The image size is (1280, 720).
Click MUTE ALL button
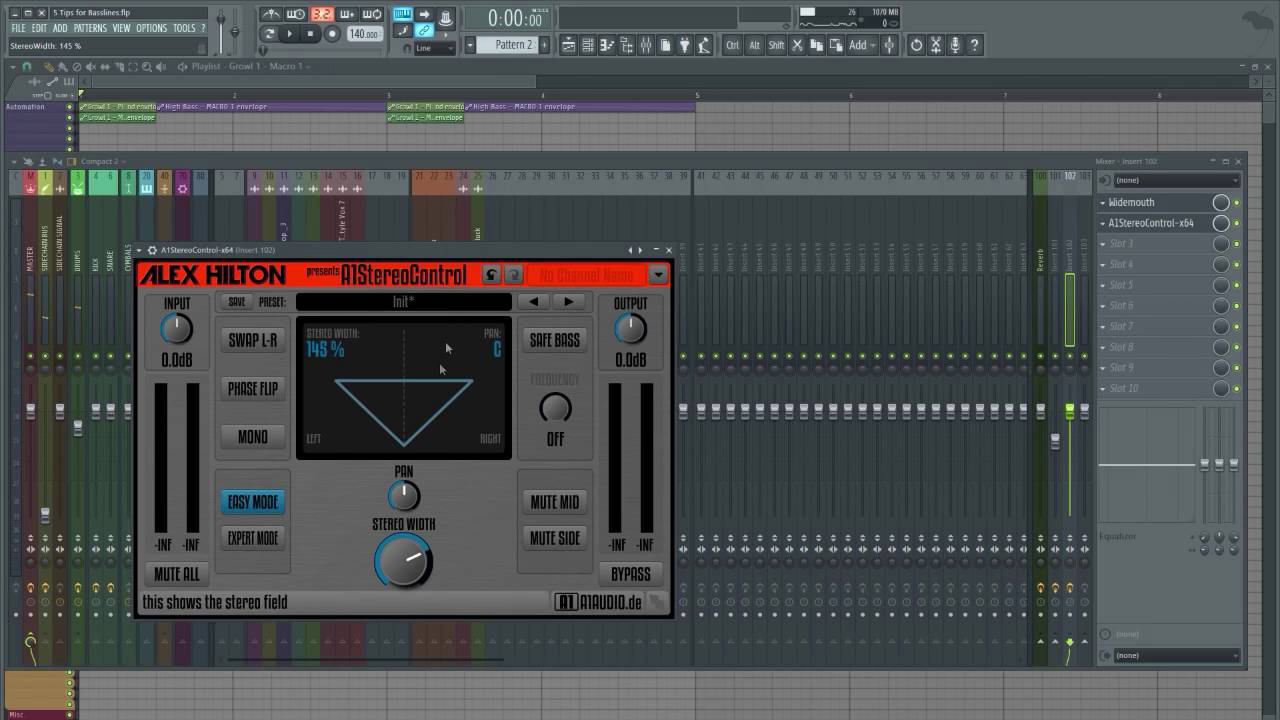pos(177,574)
